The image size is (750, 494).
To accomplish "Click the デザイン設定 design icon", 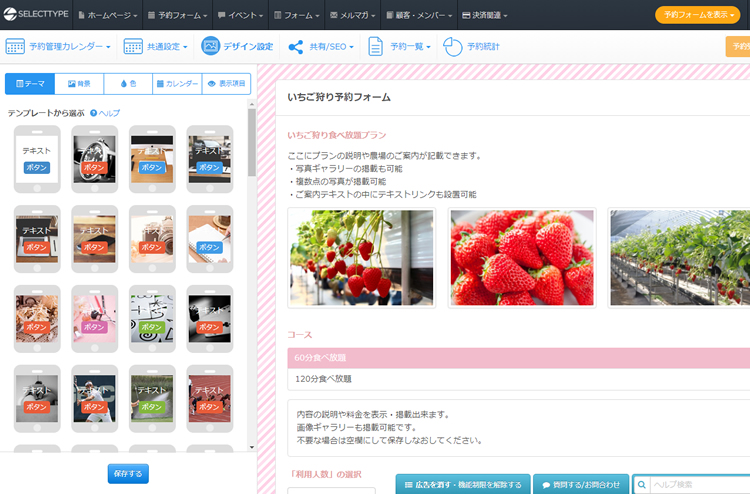I will (211, 47).
